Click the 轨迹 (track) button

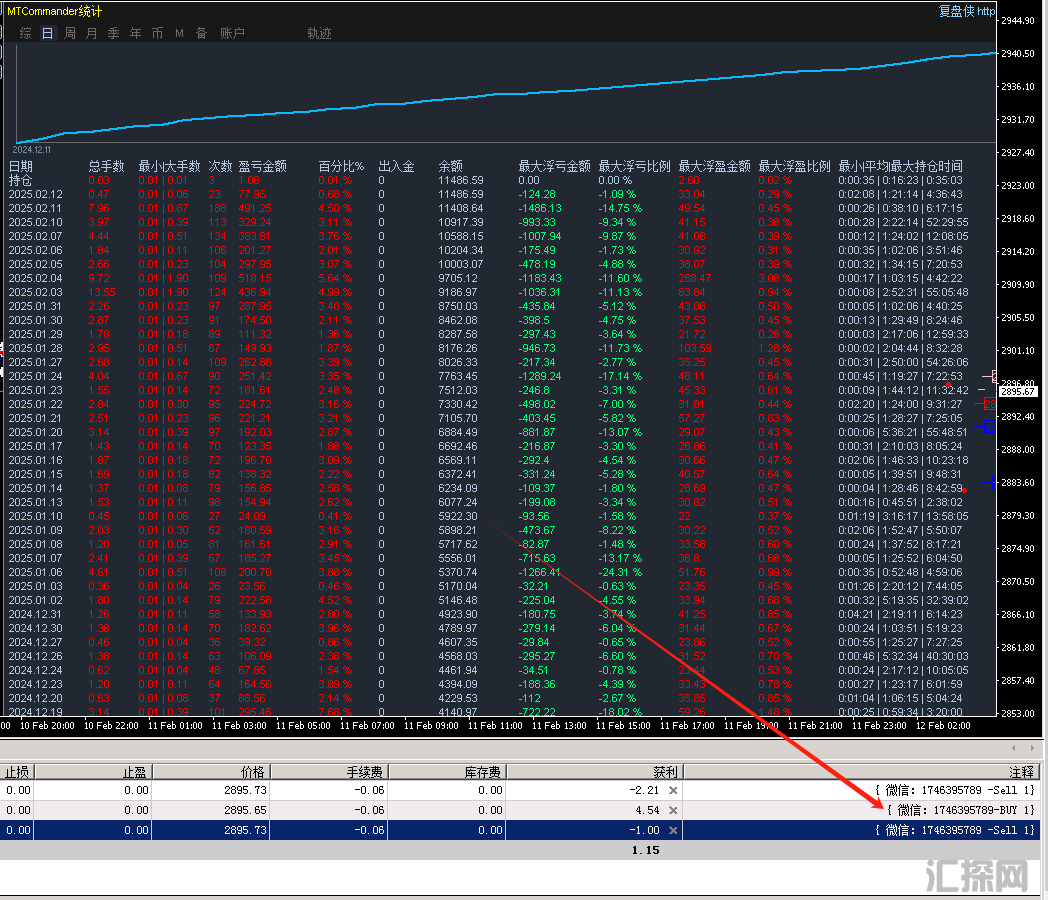[x=319, y=33]
